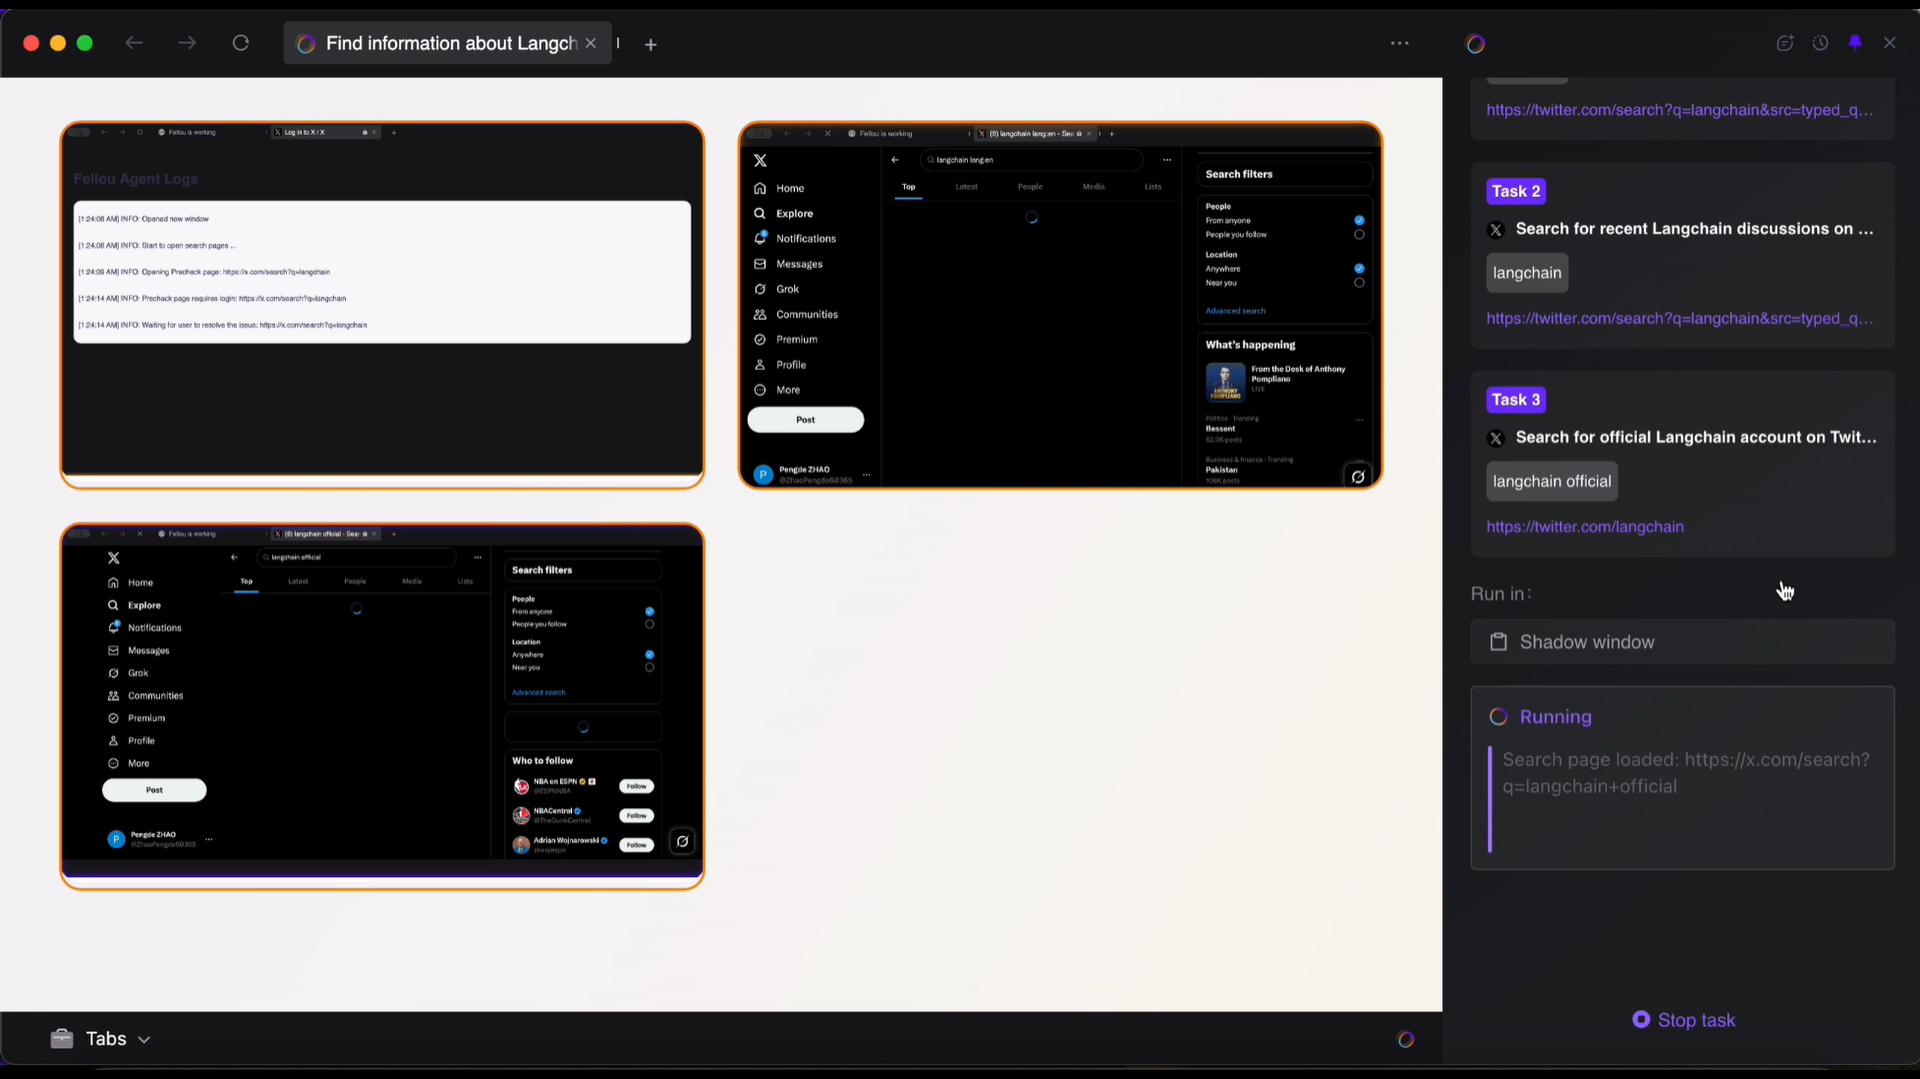Viewport: 1920px width, 1079px height.
Task: Click the Grok floating icon in official window
Action: (682, 841)
